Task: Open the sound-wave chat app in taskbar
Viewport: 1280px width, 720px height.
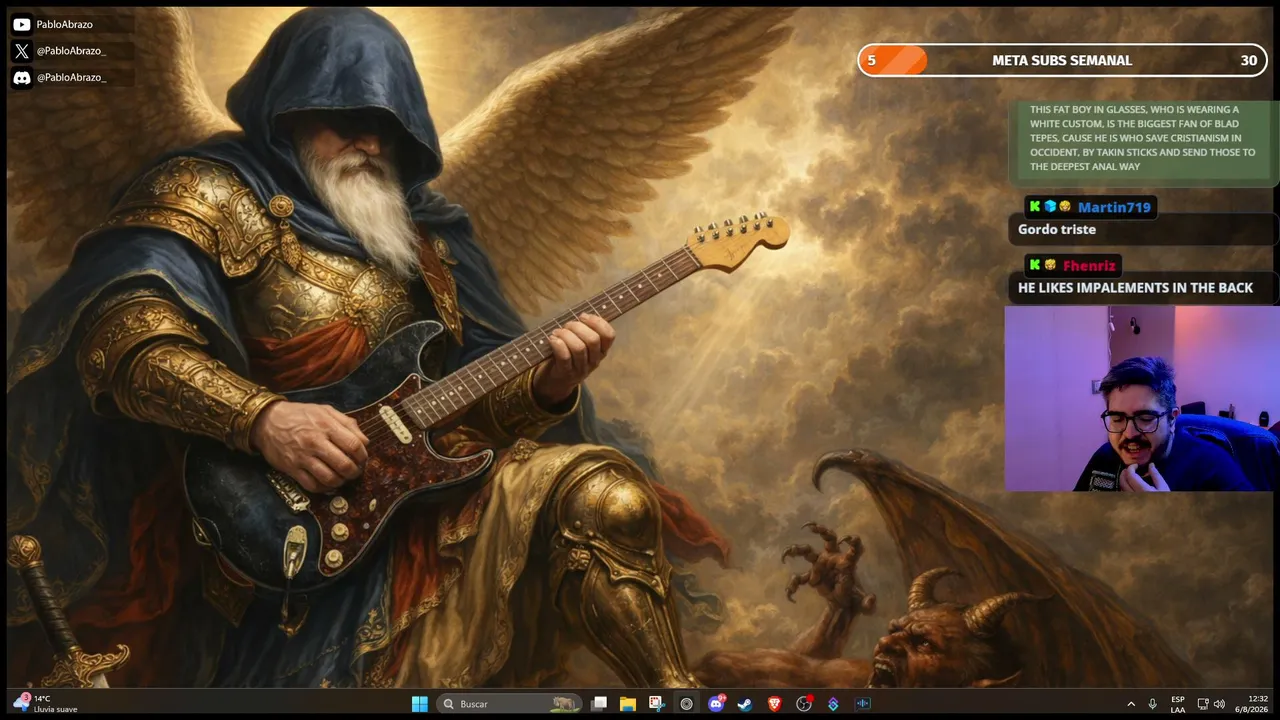Action: [863, 704]
